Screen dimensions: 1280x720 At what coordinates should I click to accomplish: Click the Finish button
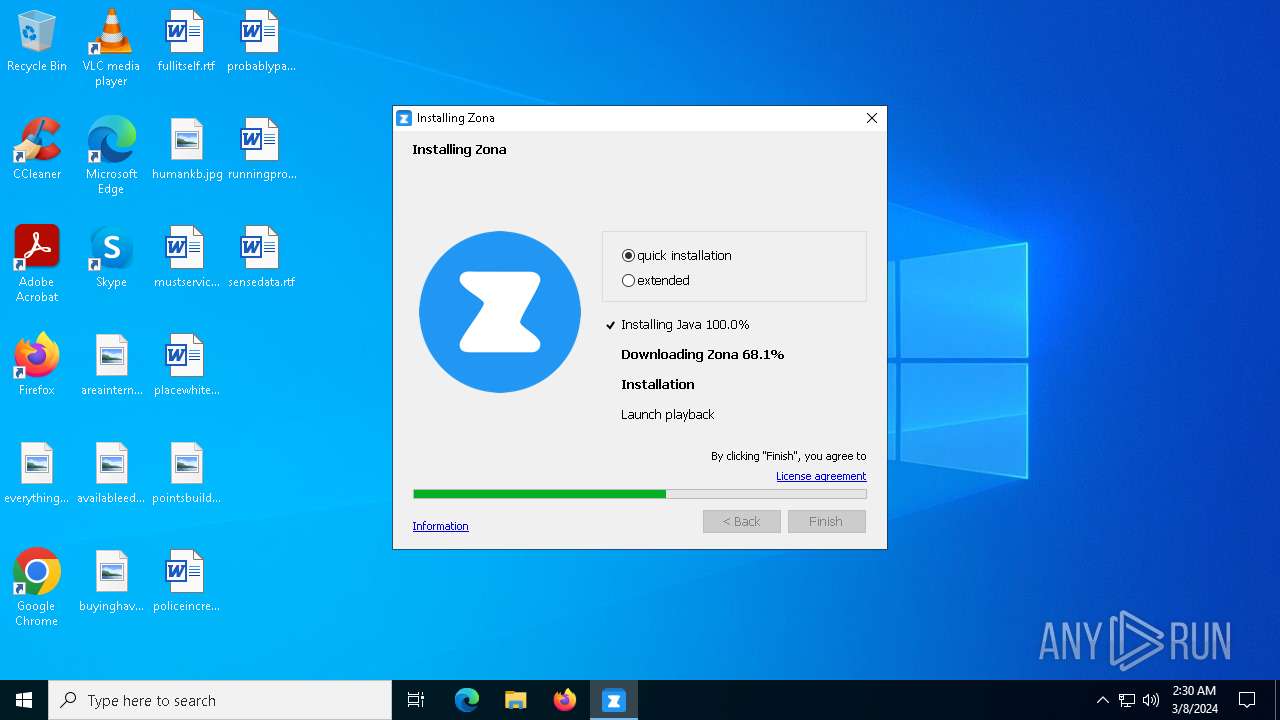coord(826,521)
